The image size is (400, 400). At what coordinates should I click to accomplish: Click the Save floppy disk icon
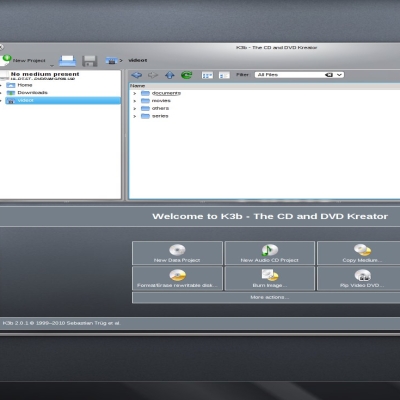tap(90, 61)
